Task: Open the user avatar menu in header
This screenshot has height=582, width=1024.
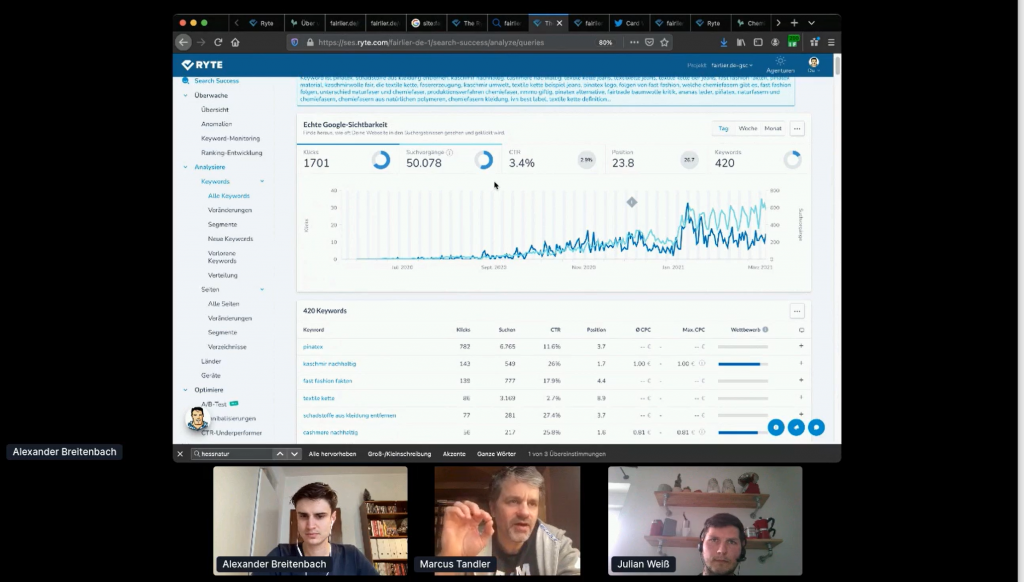Action: pos(814,64)
